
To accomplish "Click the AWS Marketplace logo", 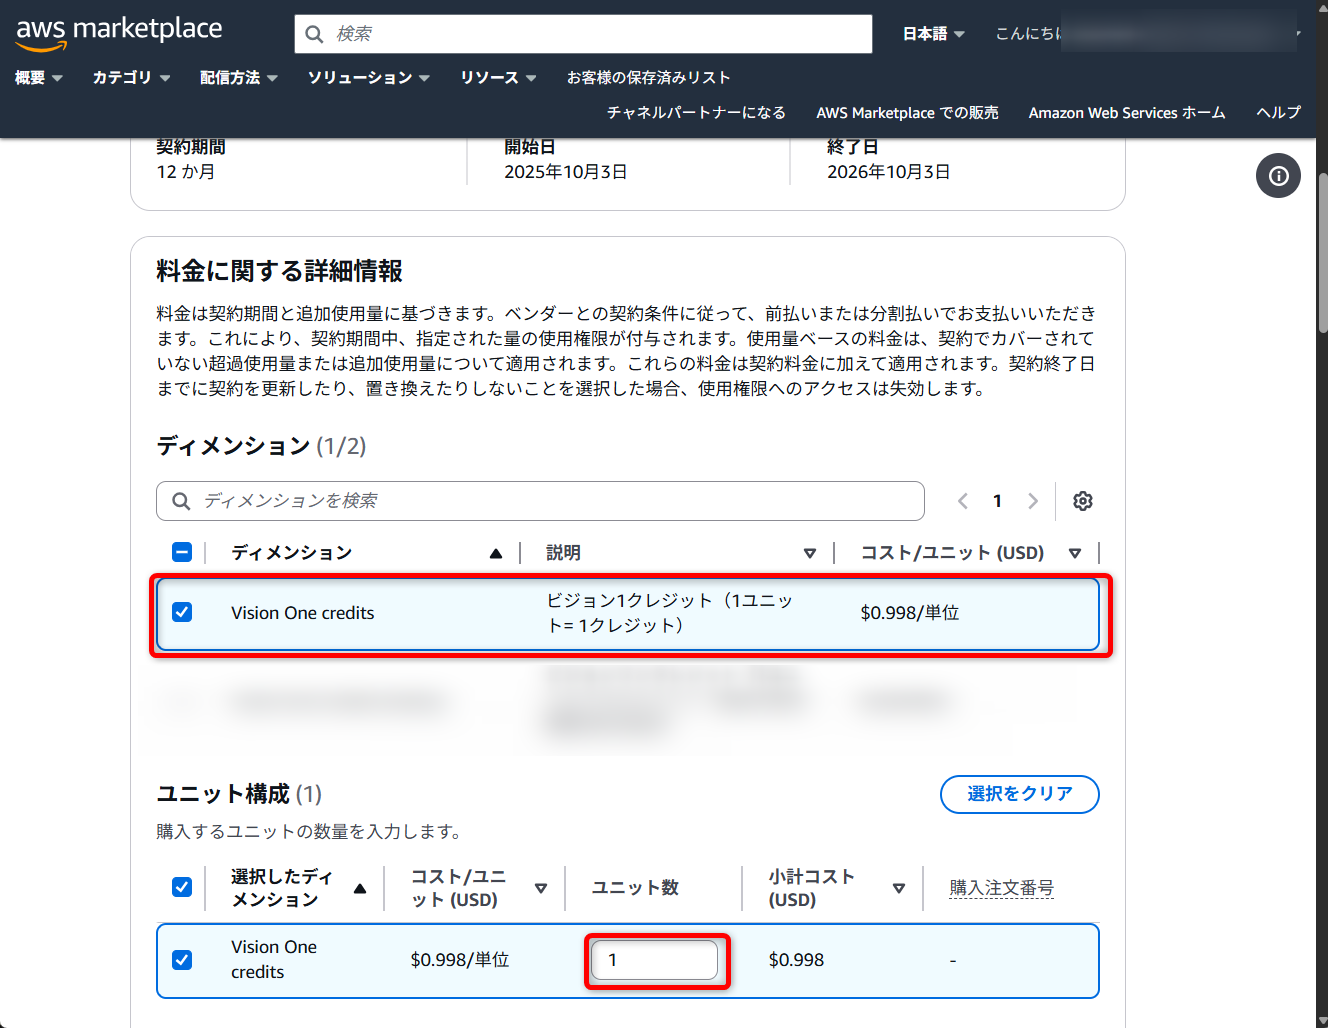I will pos(119,32).
